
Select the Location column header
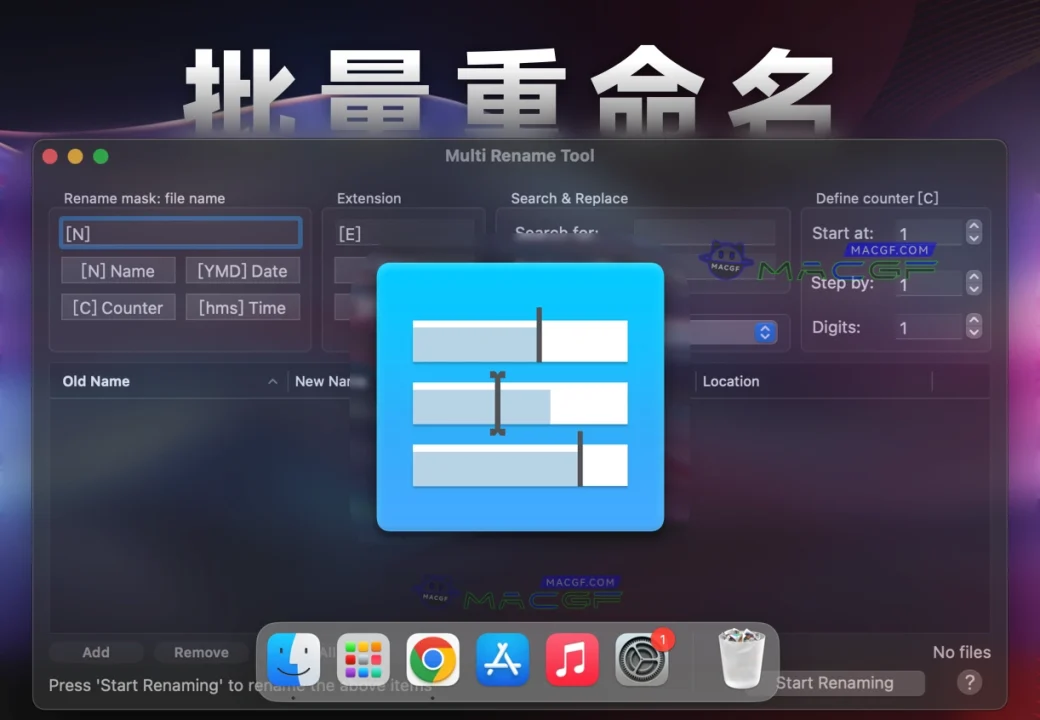point(731,381)
